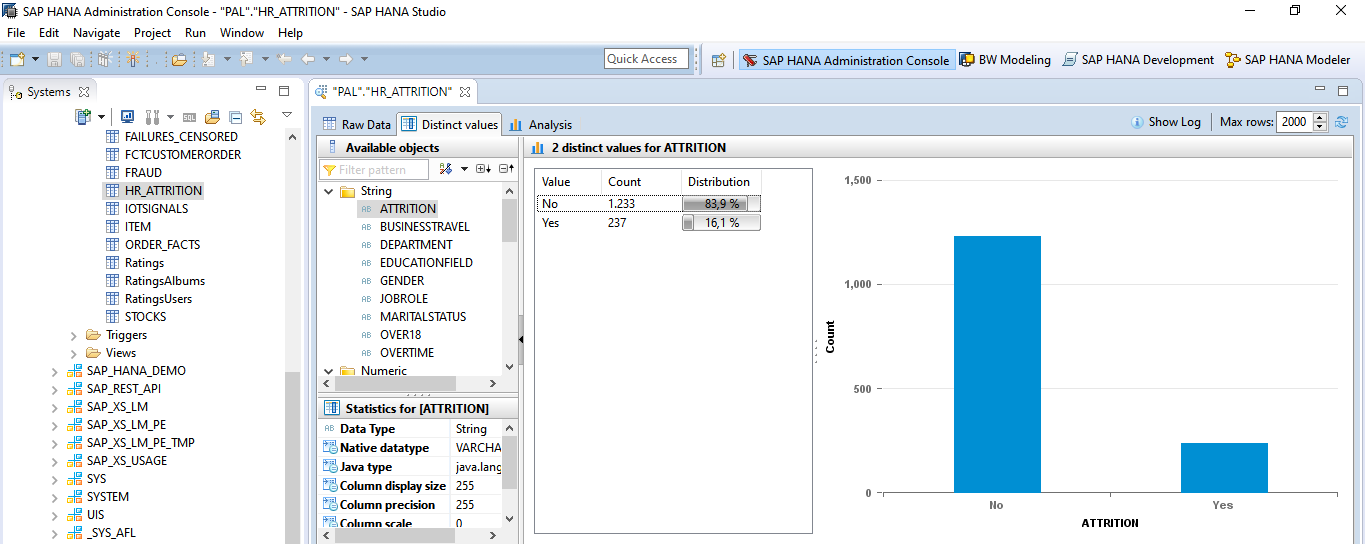Viewport: 1365px width, 544px height.
Task: Focus the Quick Access search field
Action: pyautogui.click(x=647, y=59)
